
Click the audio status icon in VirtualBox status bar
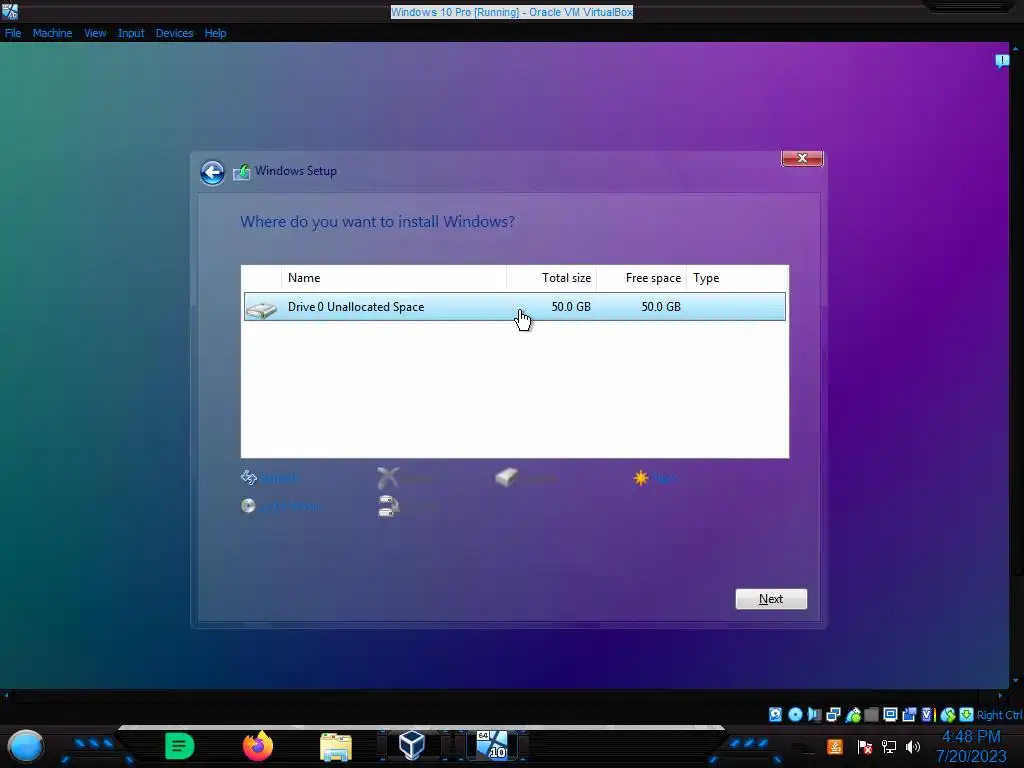tap(814, 714)
